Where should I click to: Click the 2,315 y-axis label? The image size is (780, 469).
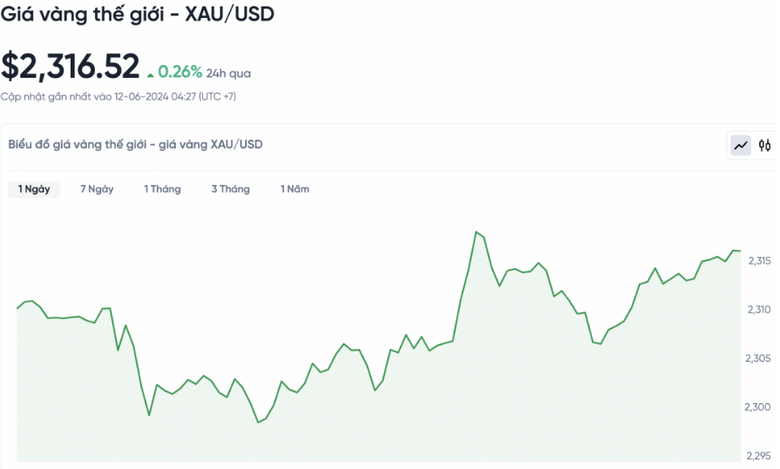pyautogui.click(x=759, y=261)
